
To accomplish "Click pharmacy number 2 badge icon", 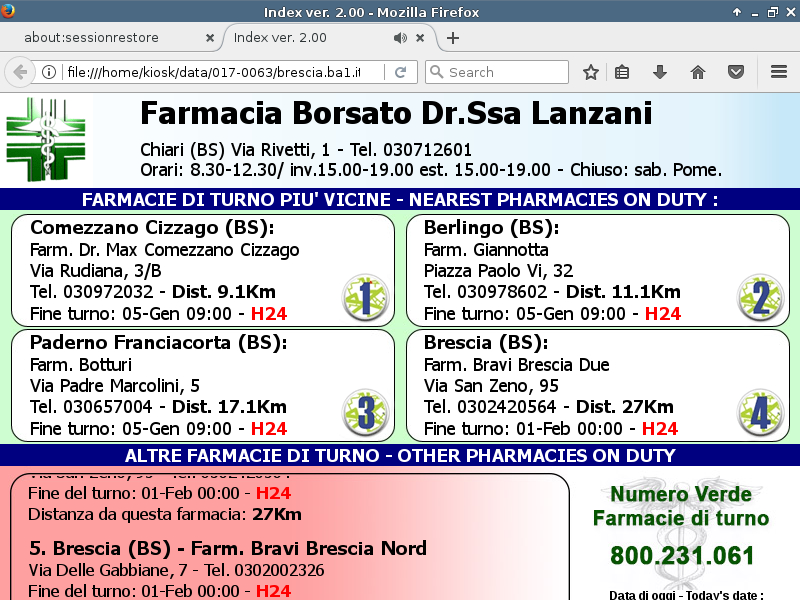I will (x=759, y=297).
